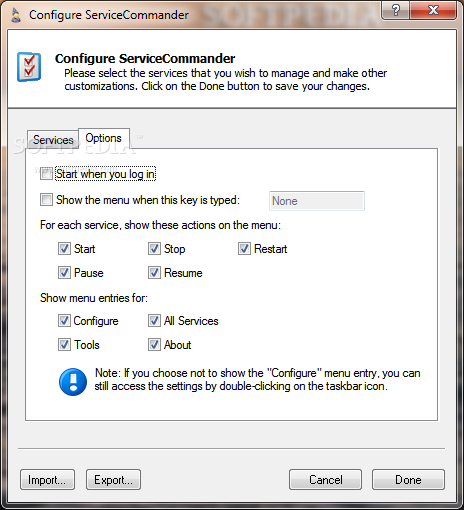Close the Configure ServiceCommander dialog
This screenshot has width=464, height=510.
(x=433, y=10)
